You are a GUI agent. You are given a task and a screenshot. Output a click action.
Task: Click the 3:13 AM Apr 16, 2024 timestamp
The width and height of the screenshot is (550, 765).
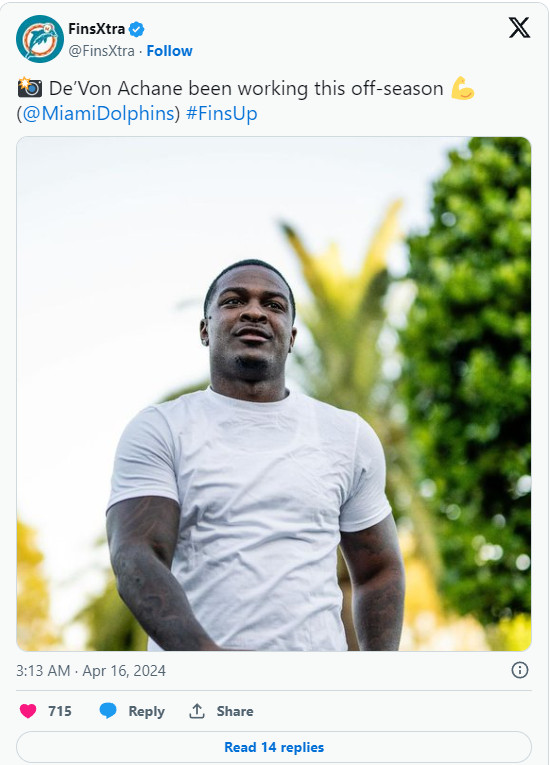point(91,671)
